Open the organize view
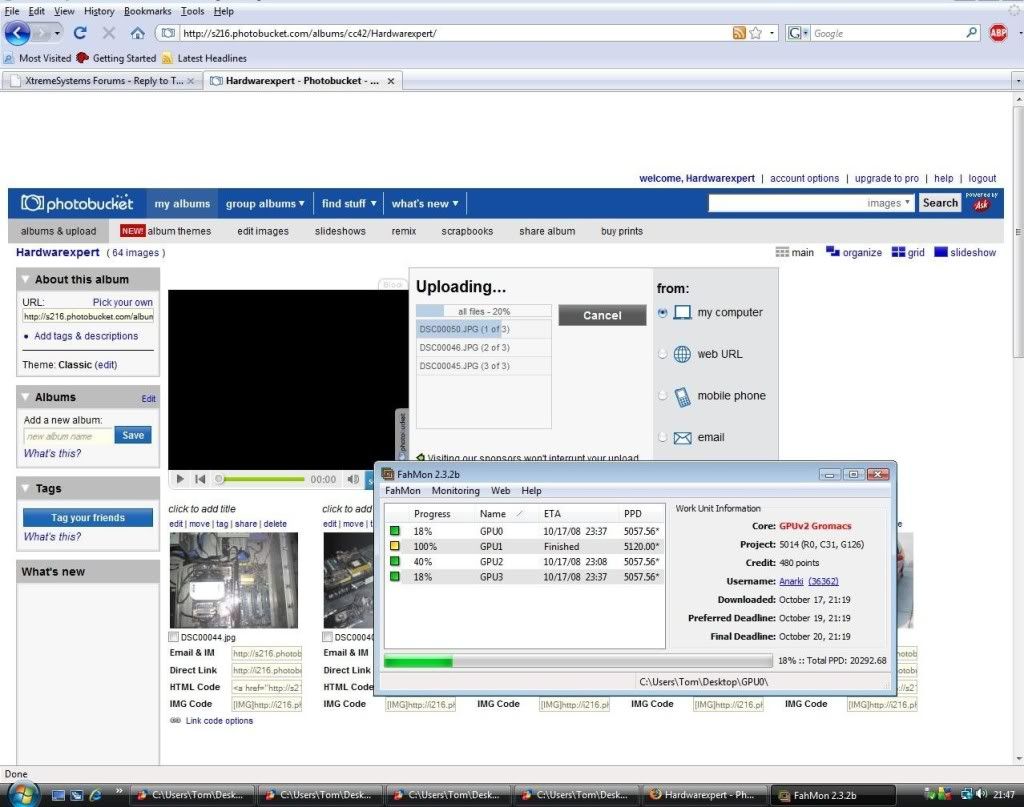The width and height of the screenshot is (1024, 807). tap(854, 252)
